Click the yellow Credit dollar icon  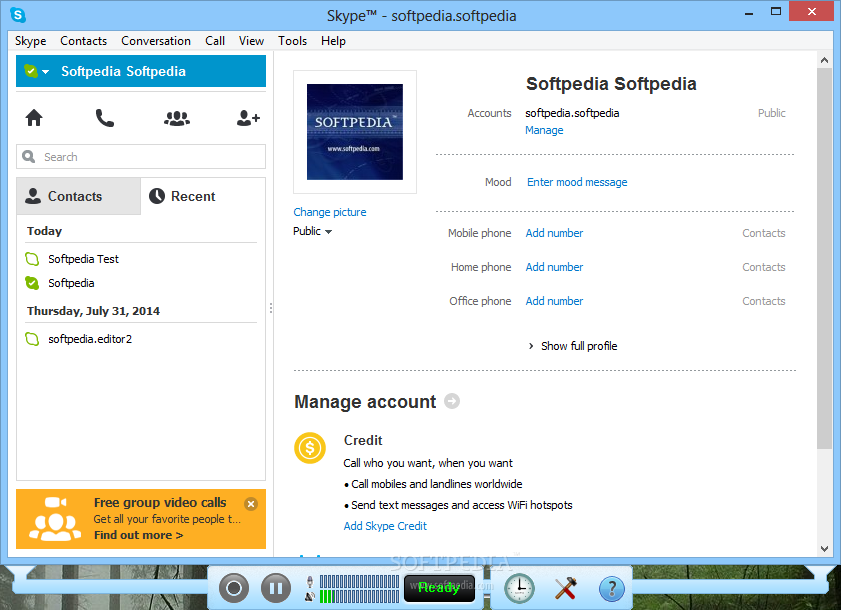tap(310, 447)
